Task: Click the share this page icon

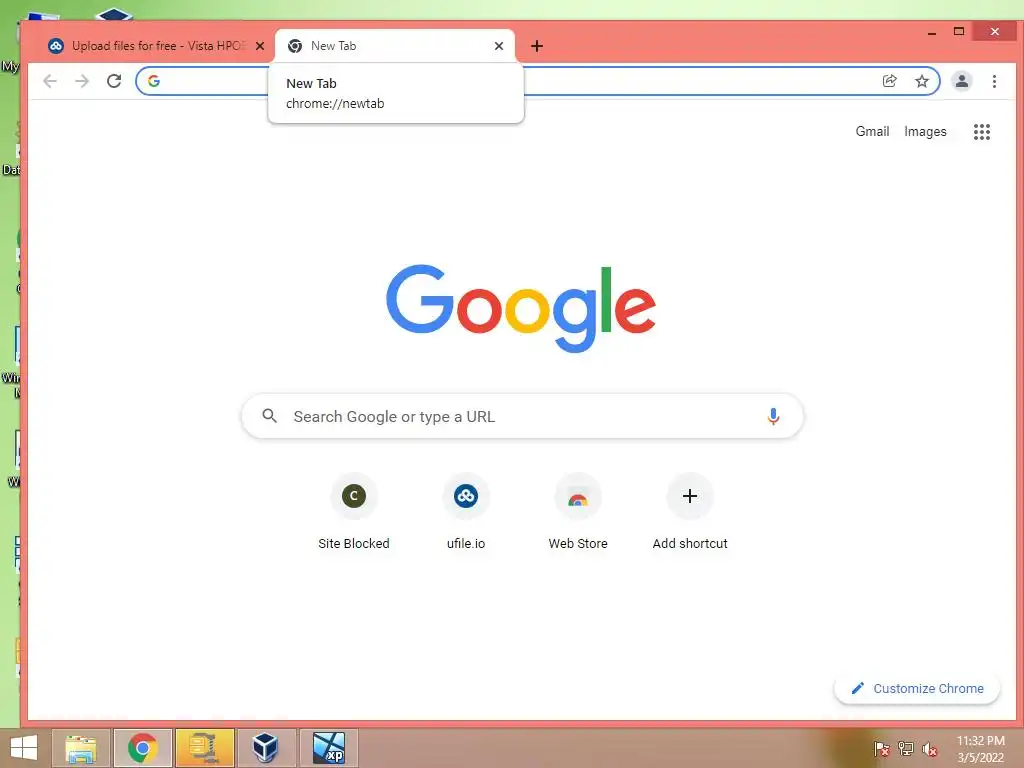Action: [889, 81]
